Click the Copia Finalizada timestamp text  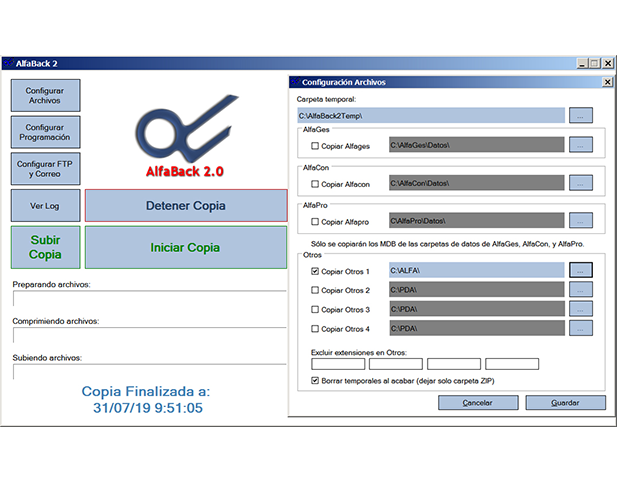point(147,400)
